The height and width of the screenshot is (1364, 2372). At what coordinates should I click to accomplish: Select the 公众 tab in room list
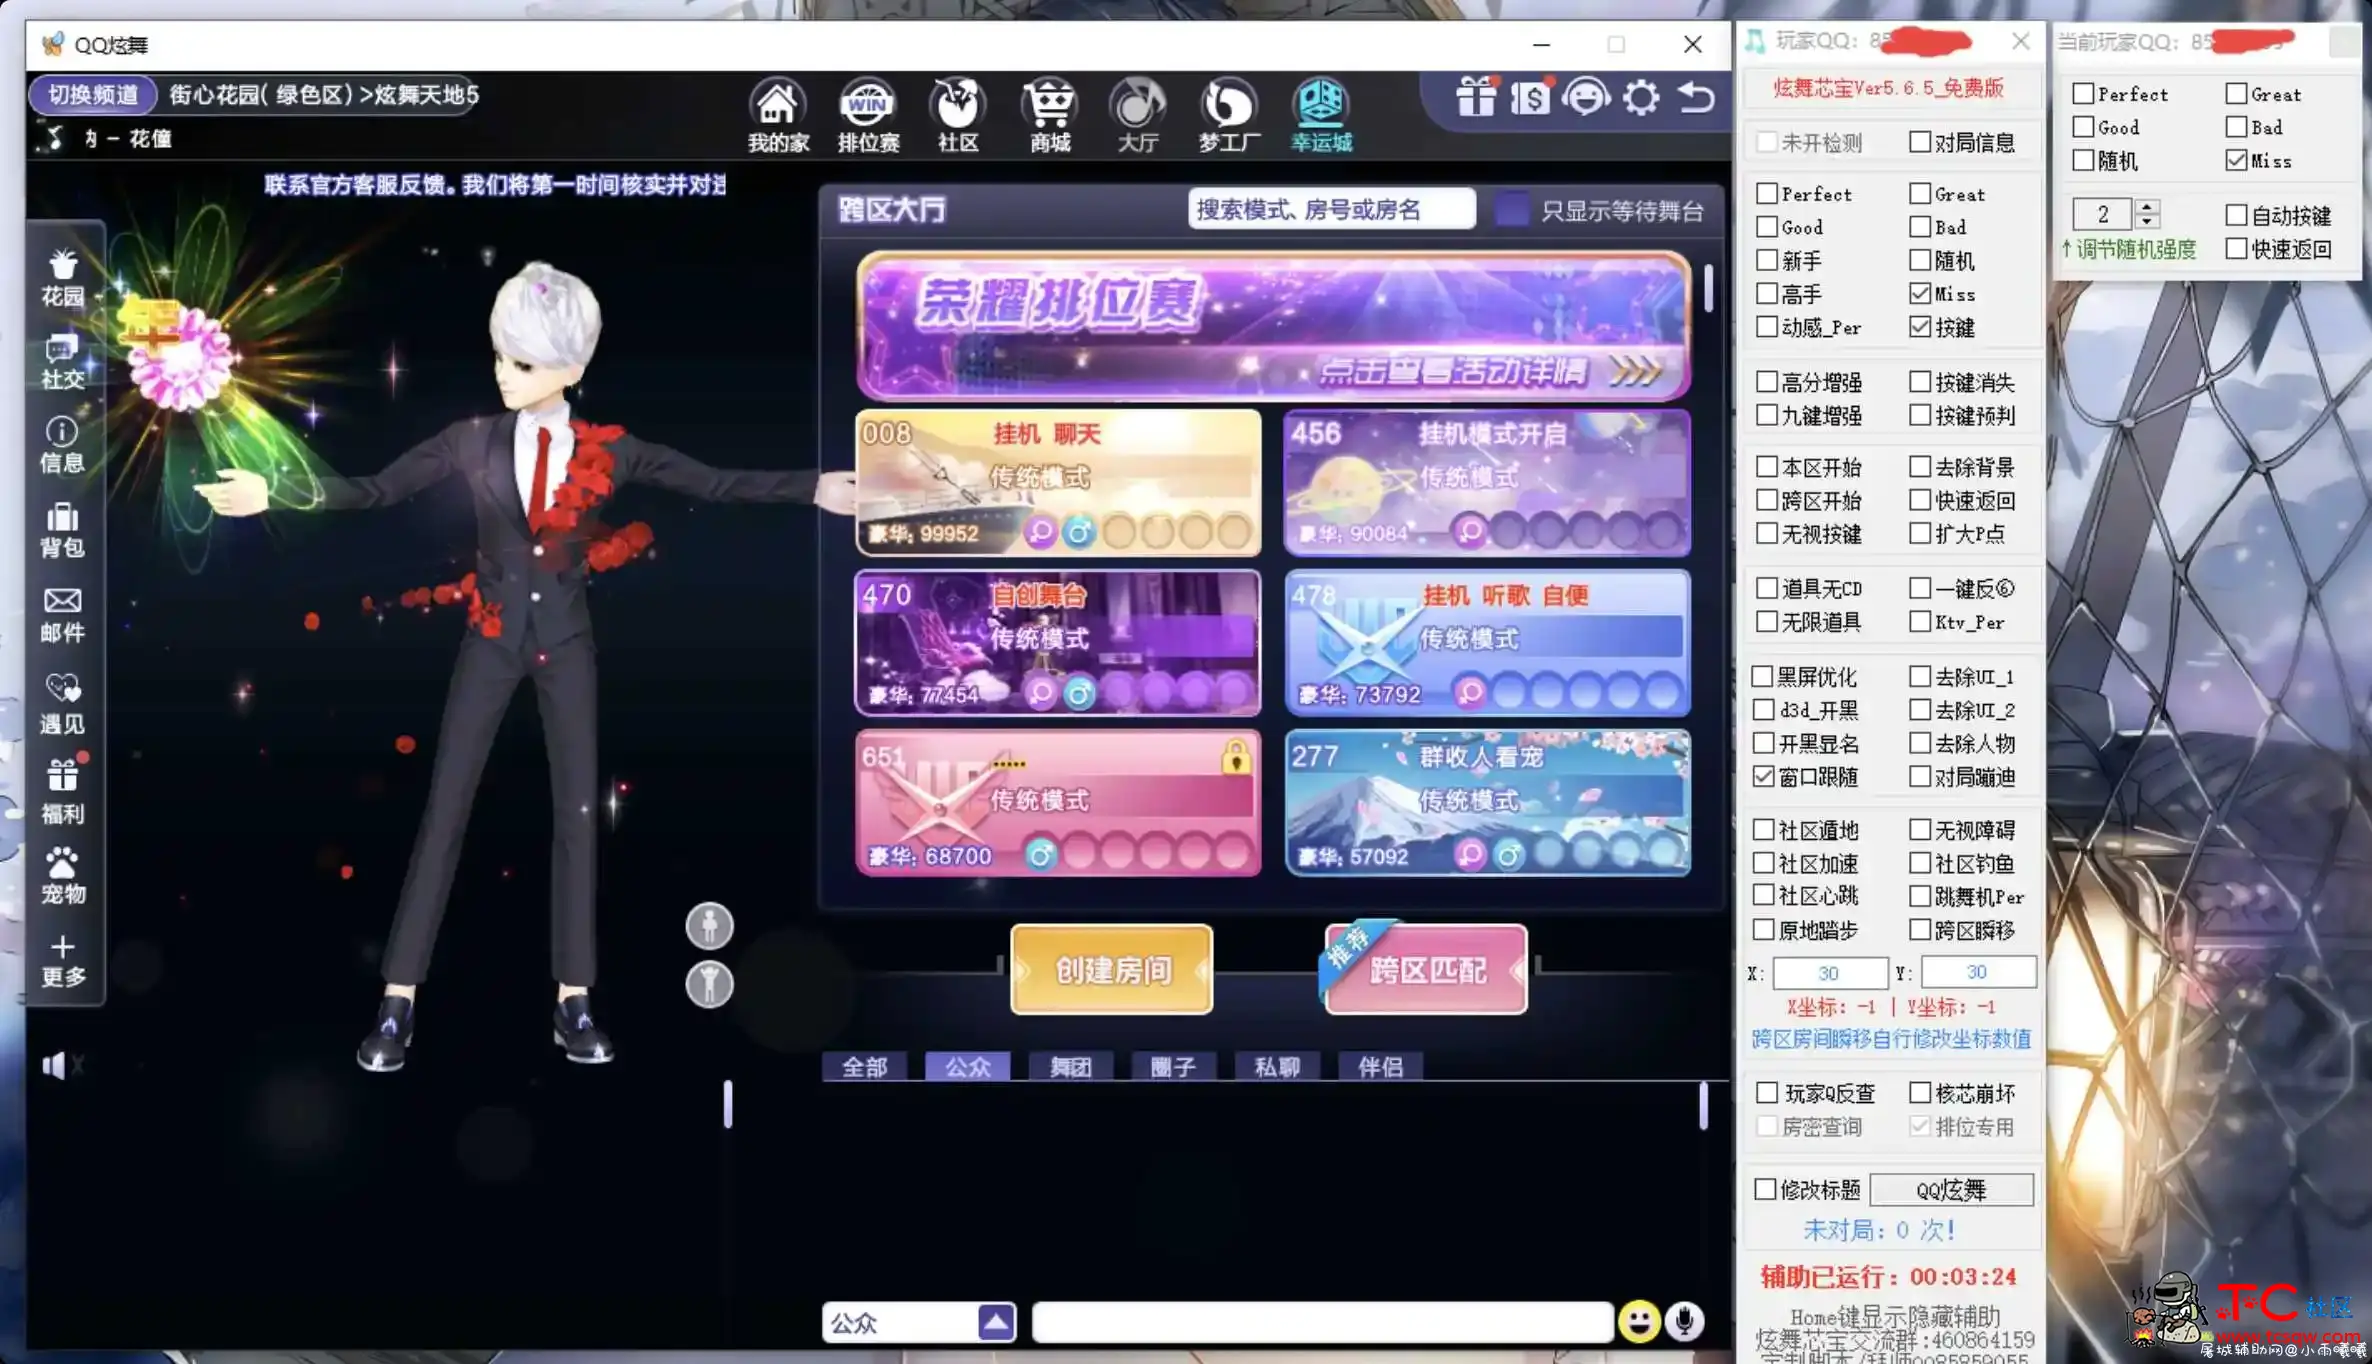pyautogui.click(x=964, y=1066)
